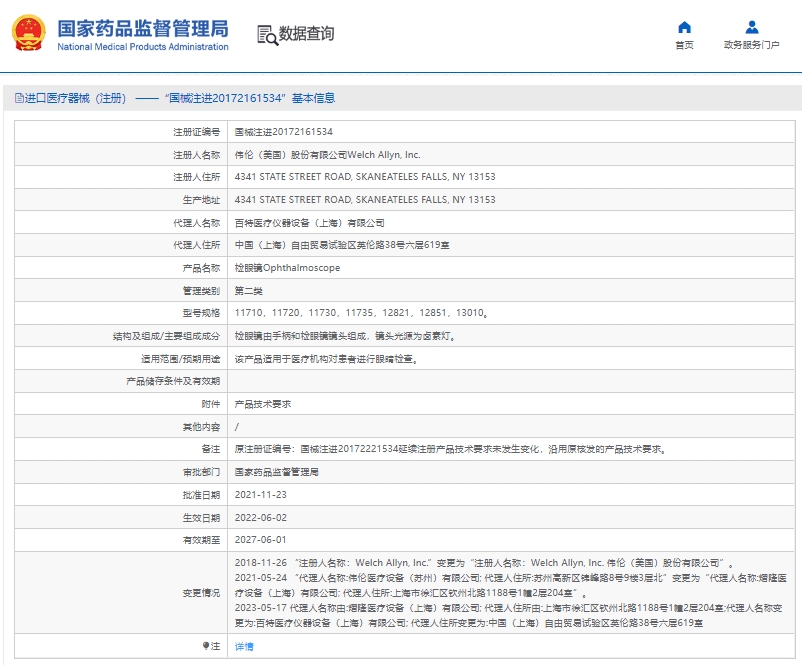This screenshot has height=665, width=802.
Task: Click the intended use 该产品适用于 value
Action: 326,359
